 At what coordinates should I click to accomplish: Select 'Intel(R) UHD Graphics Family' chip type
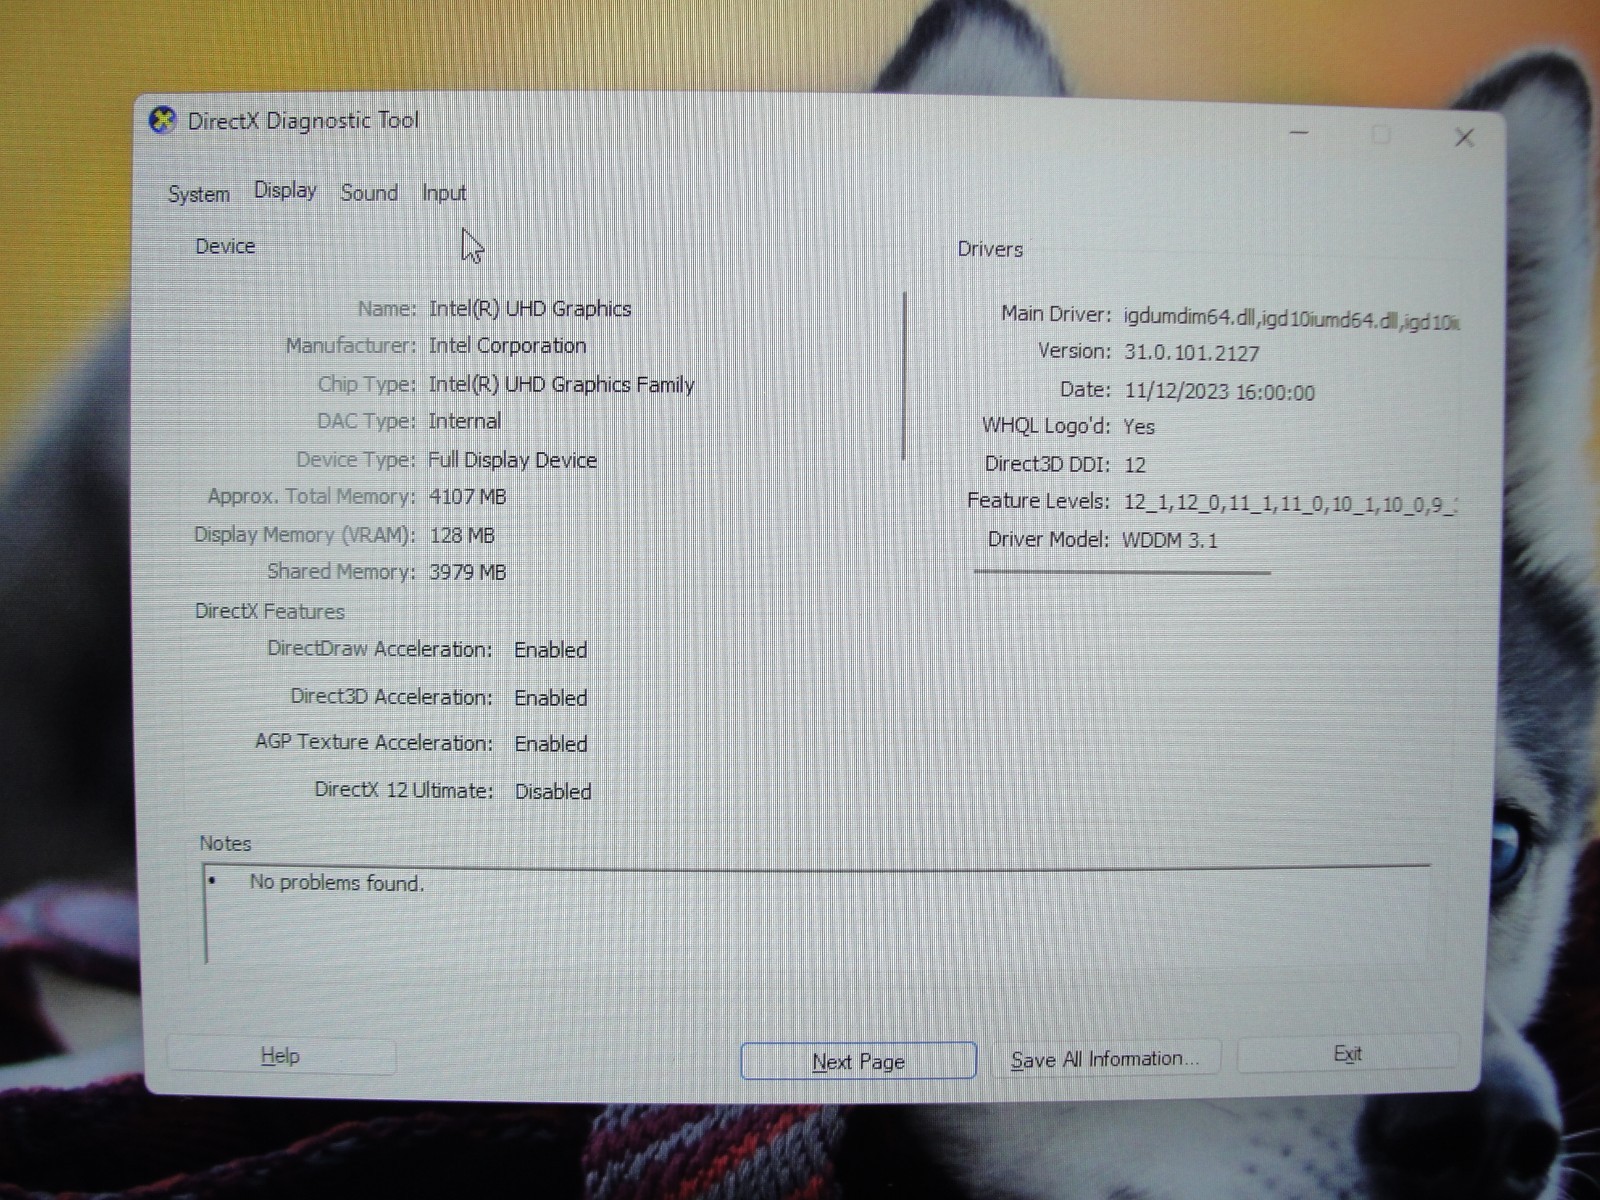pos(561,385)
